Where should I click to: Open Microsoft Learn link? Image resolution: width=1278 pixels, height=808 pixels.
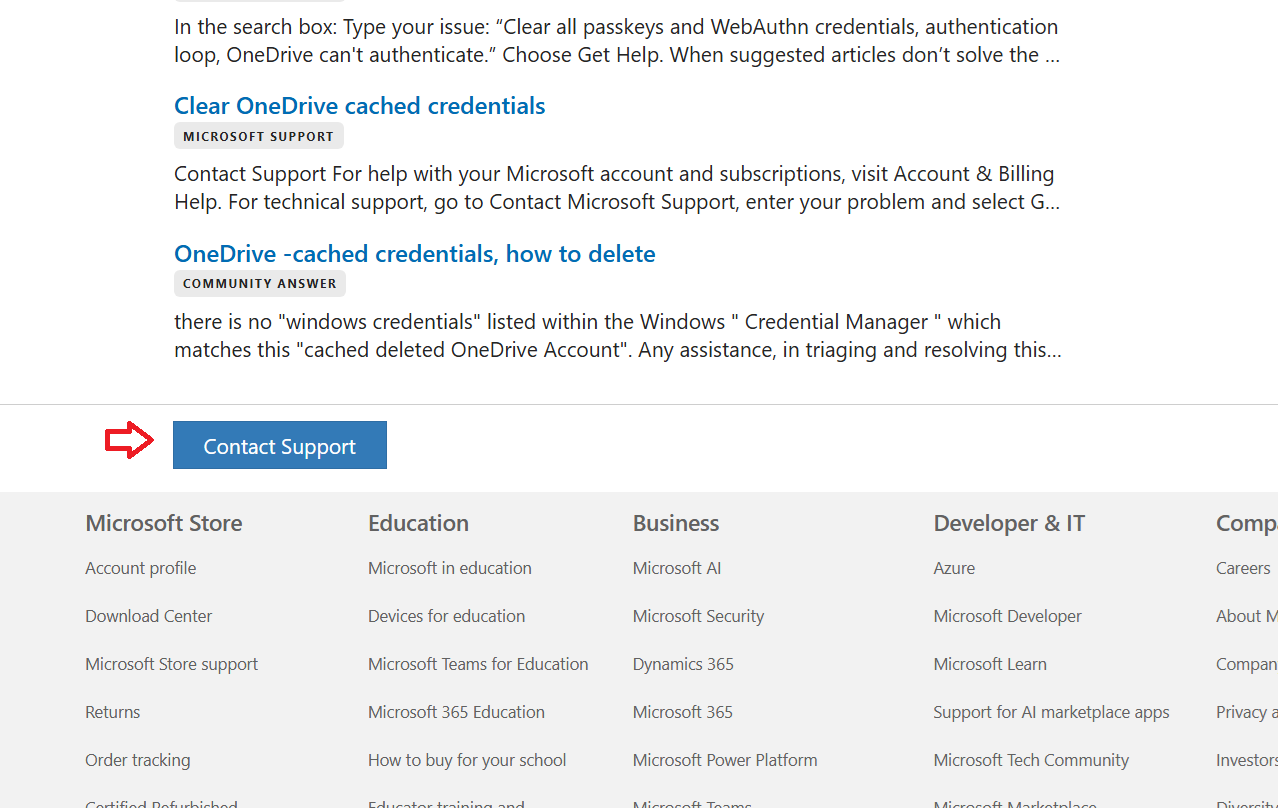(x=990, y=664)
